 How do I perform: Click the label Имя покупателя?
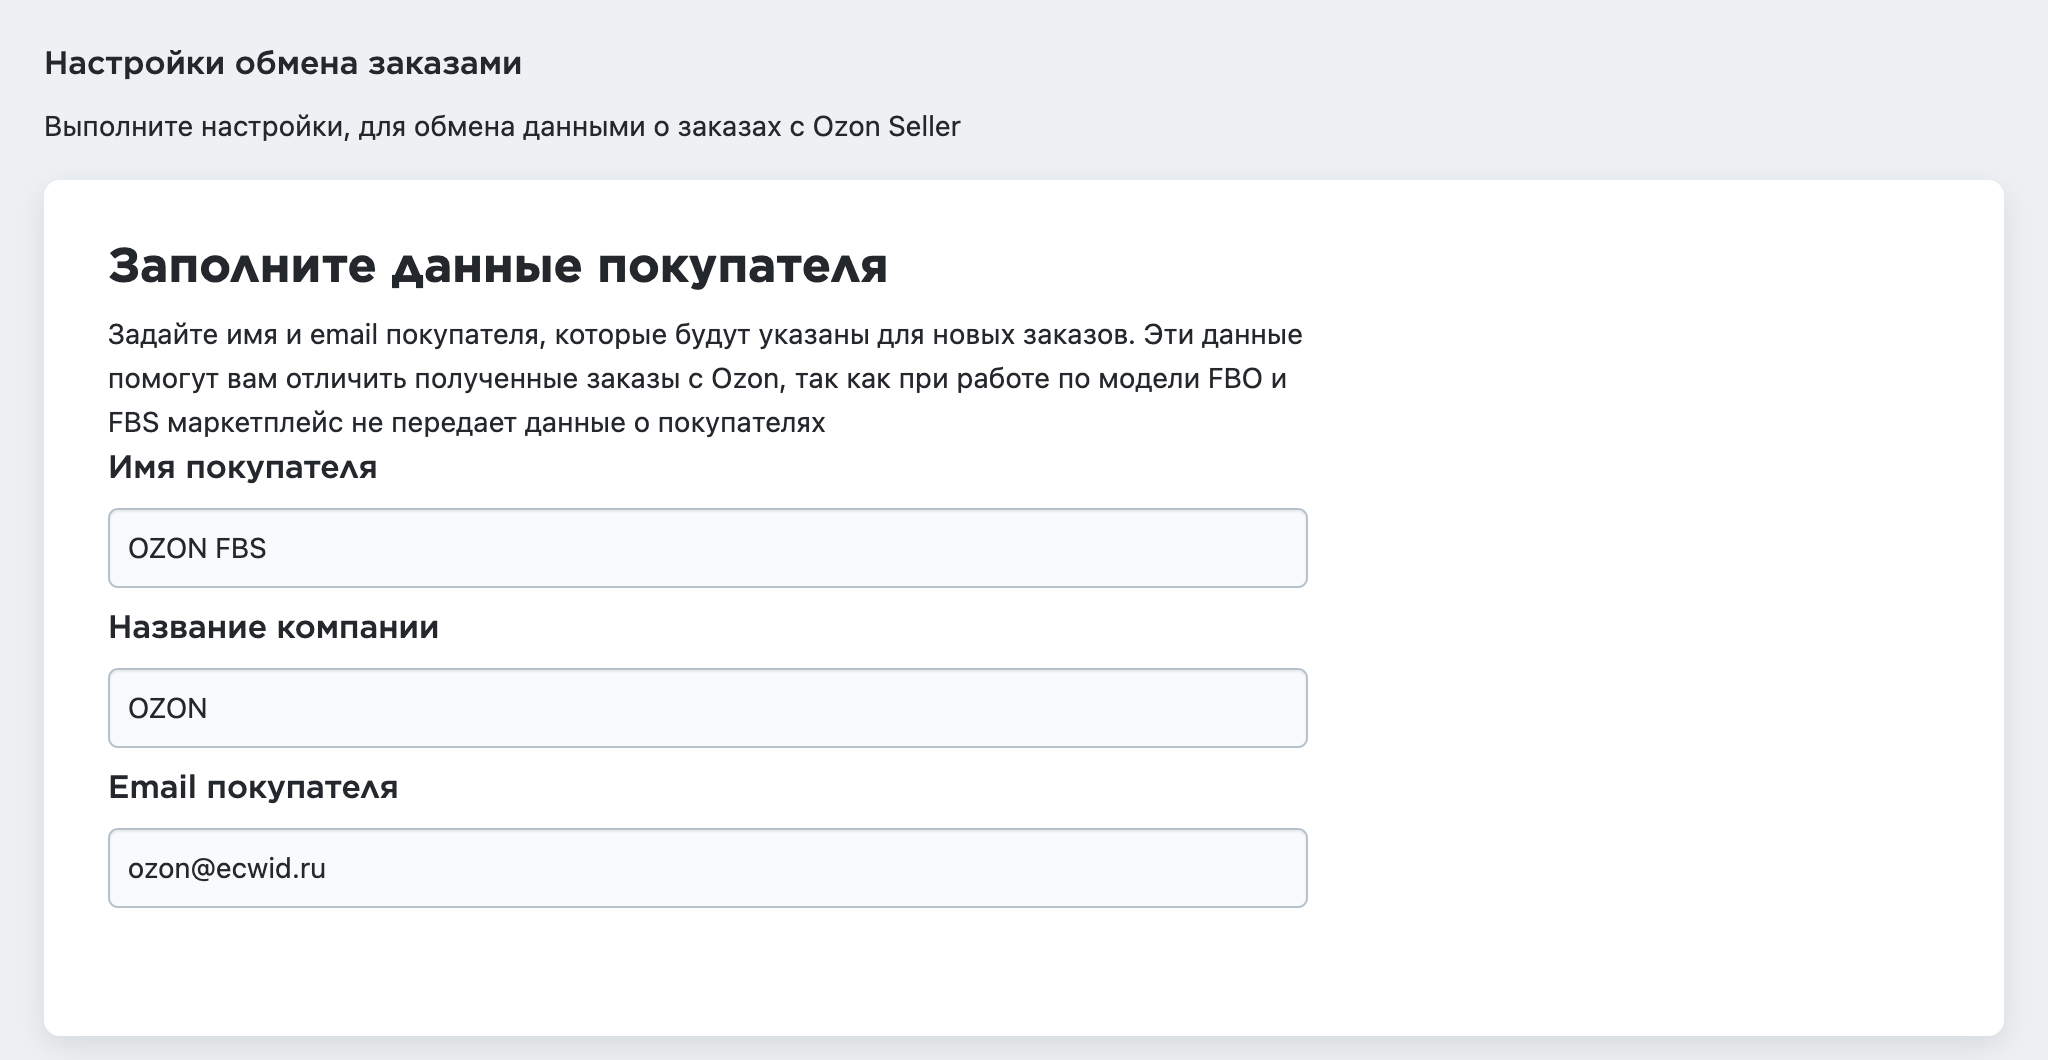(x=243, y=467)
